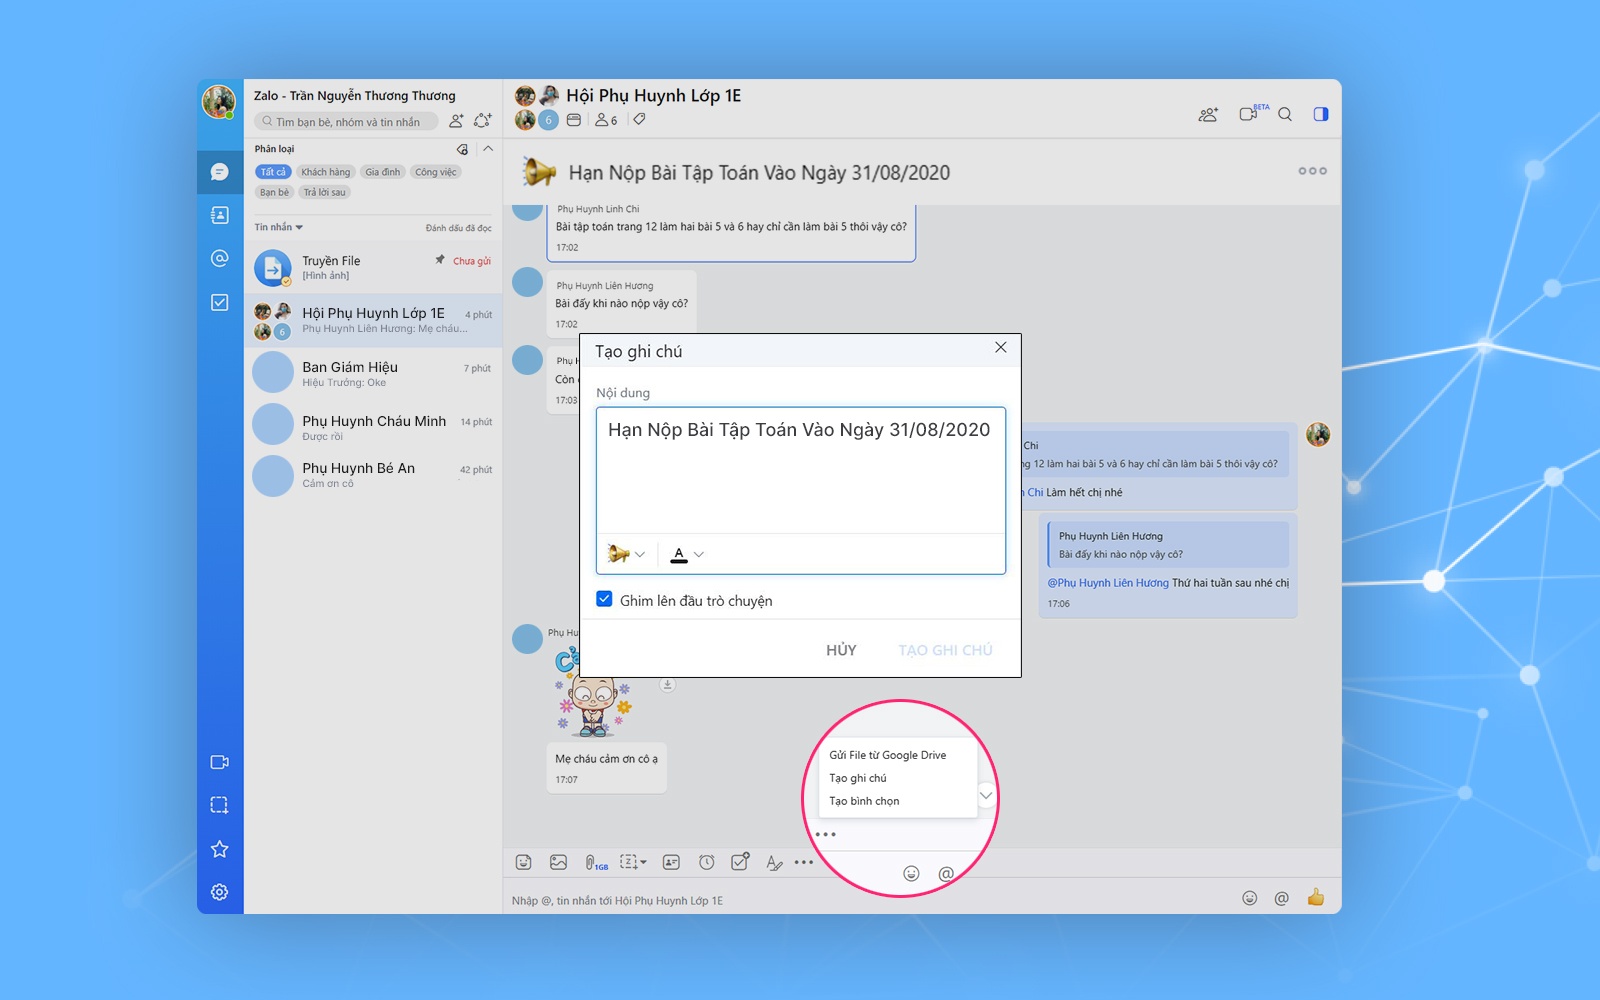Screen dimensions: 1600x1000
Task: Click the create new group icon
Action: (483, 121)
